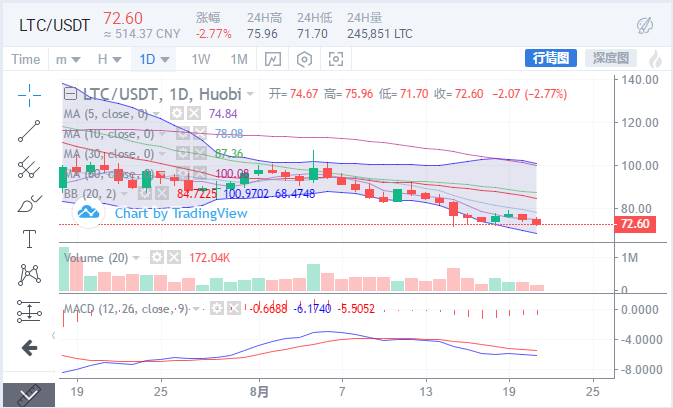Screen dimensions: 673x408
Task: Open settings gear for MA 10 indicator
Action: click(x=183, y=133)
